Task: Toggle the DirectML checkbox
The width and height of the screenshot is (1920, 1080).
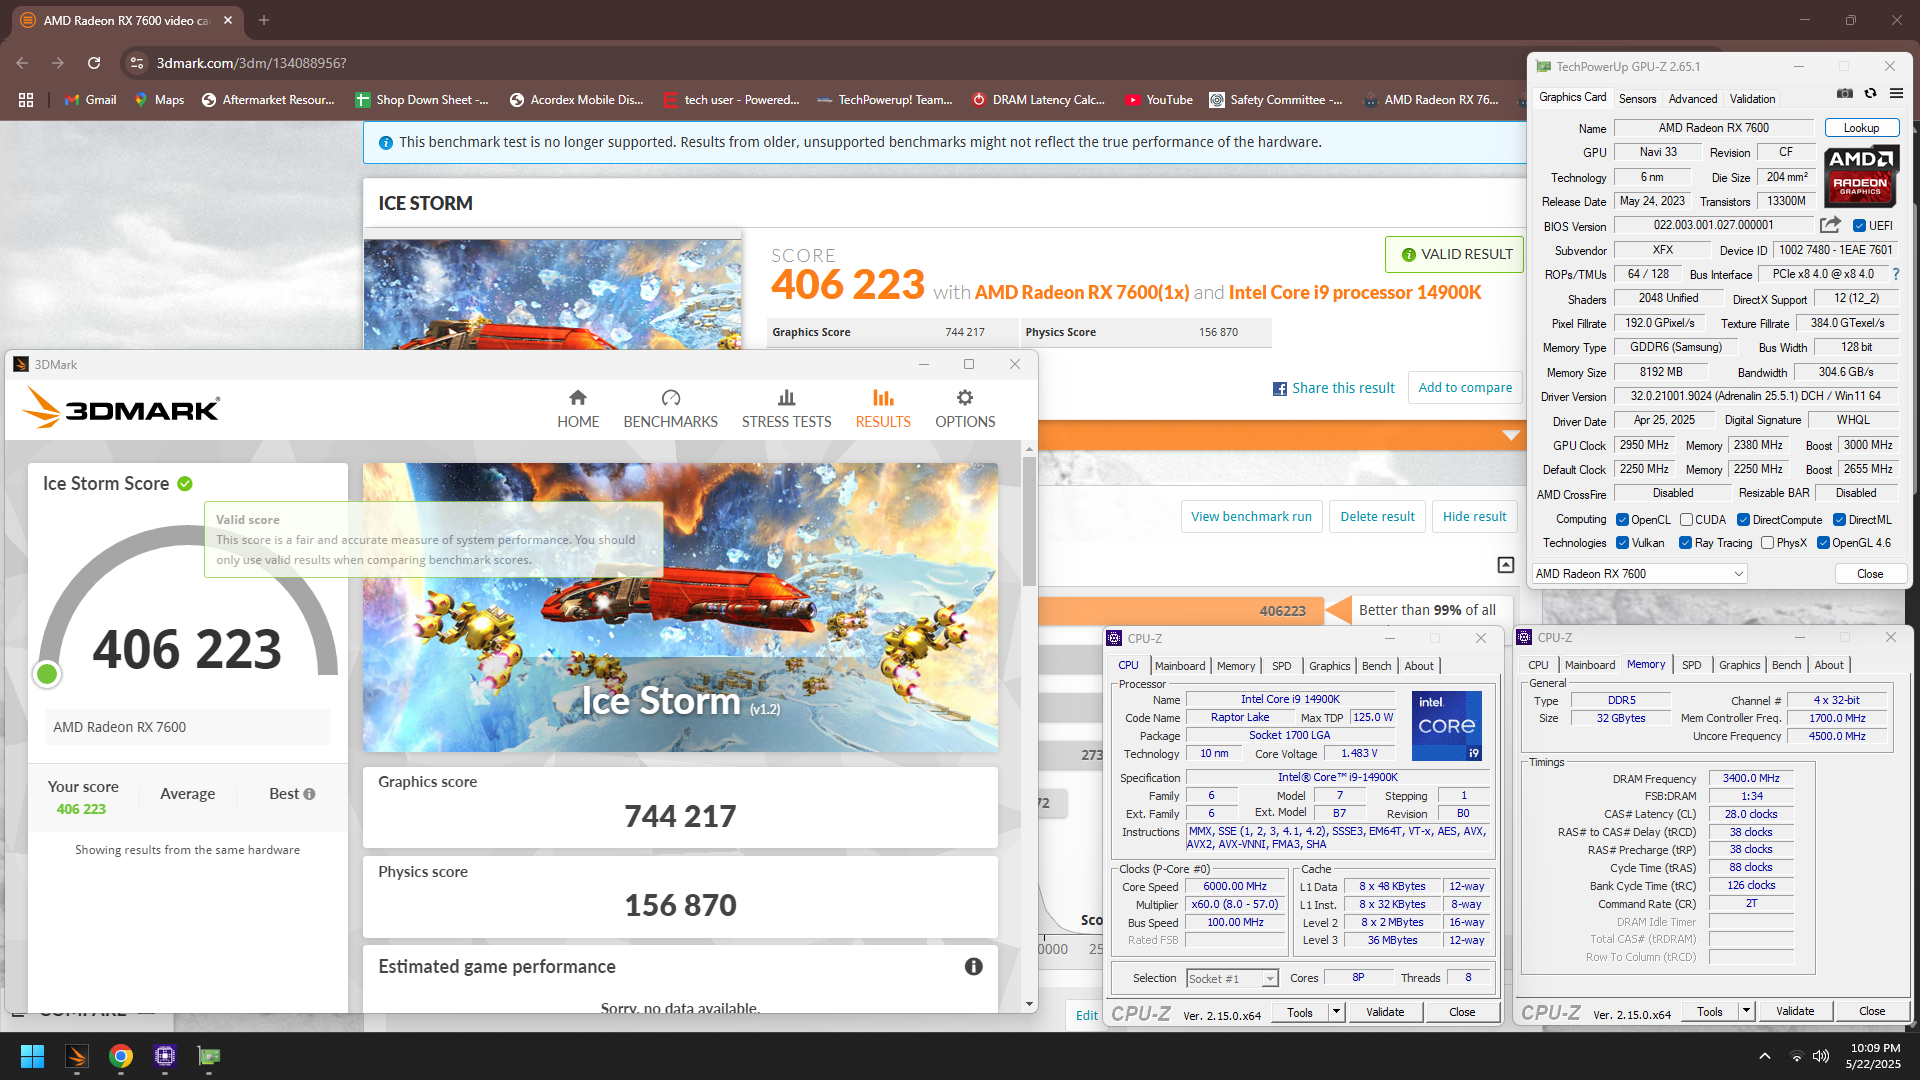Action: tap(1839, 520)
